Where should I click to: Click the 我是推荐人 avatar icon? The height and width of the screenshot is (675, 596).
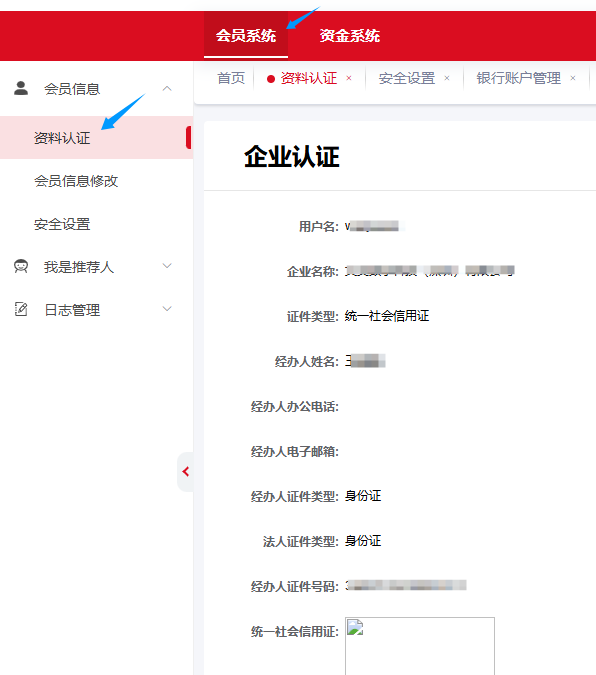(21, 266)
